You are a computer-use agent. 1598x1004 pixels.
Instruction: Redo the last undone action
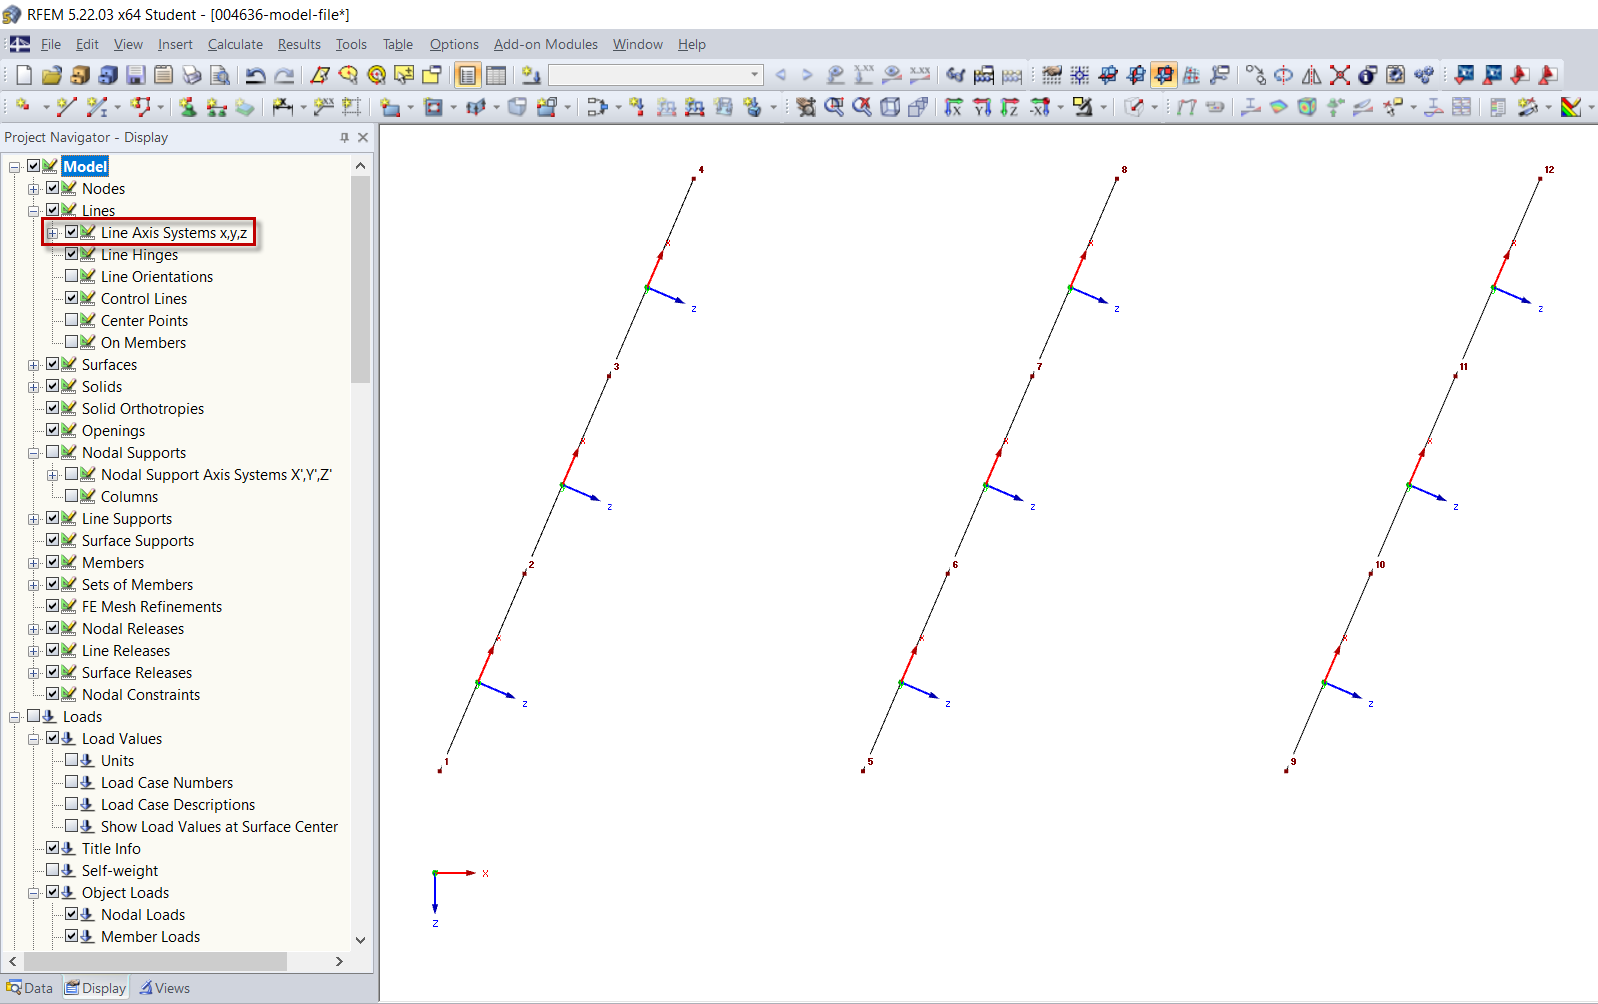point(284,75)
